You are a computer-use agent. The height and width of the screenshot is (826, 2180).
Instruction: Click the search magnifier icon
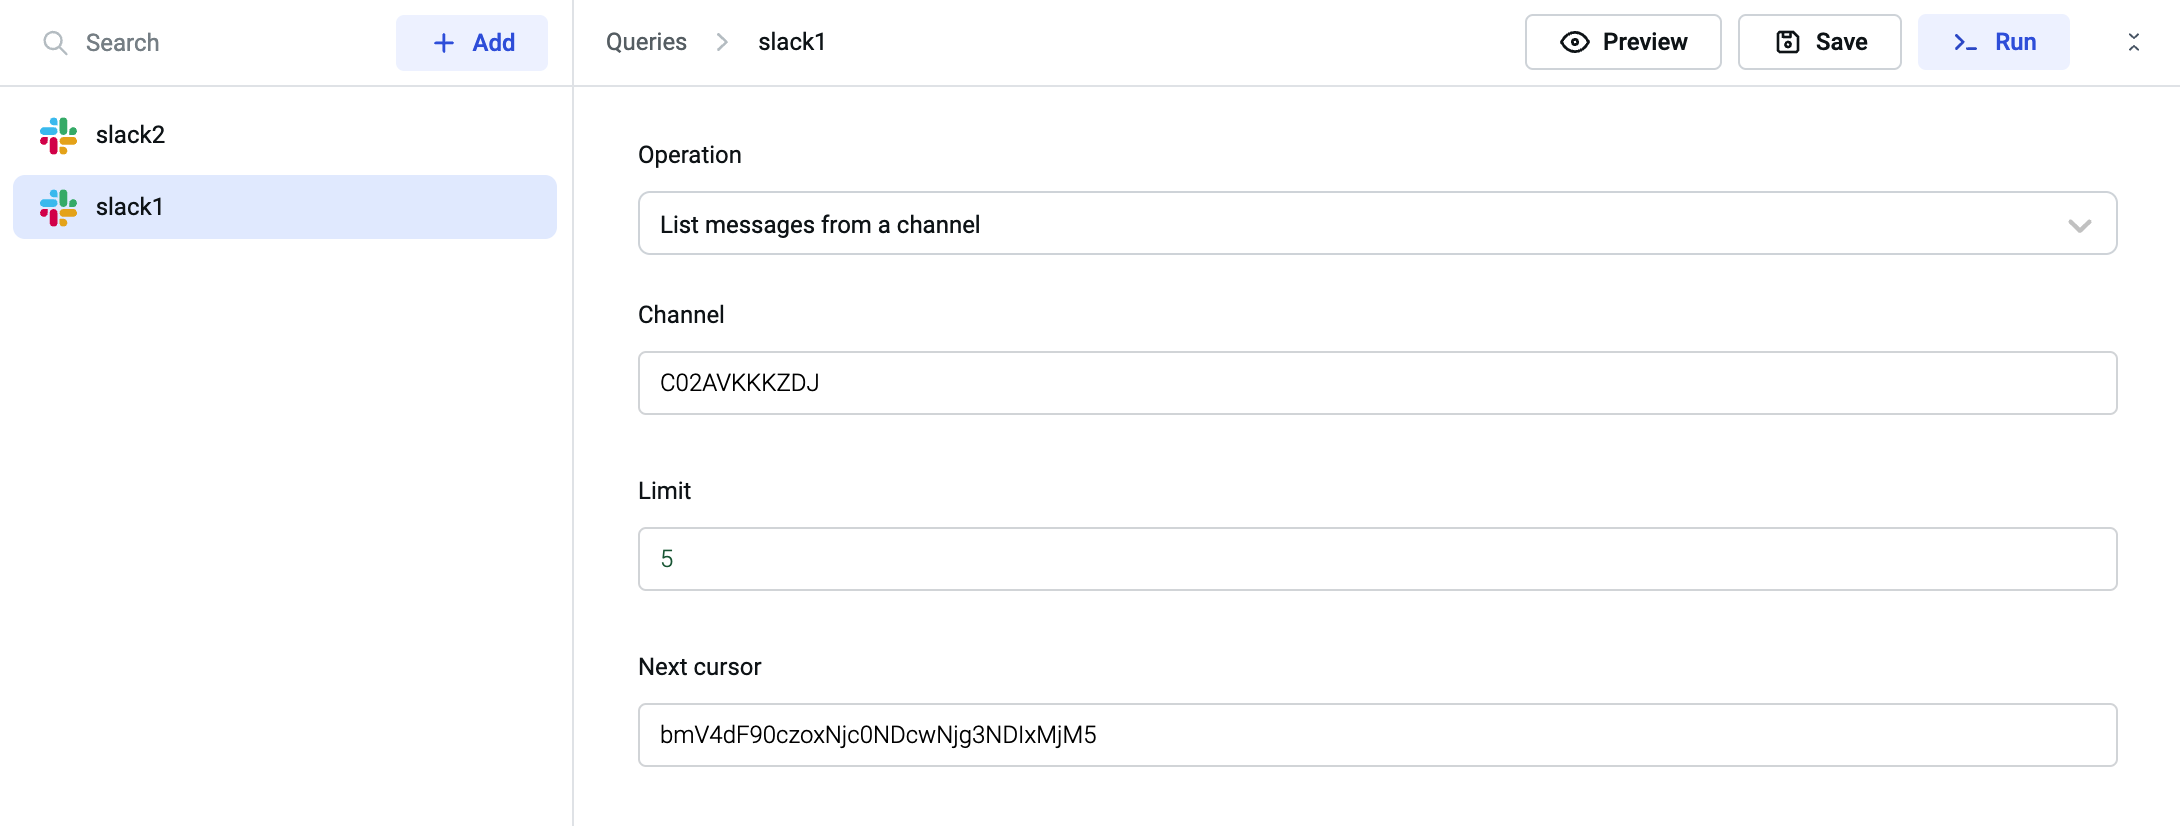(55, 43)
